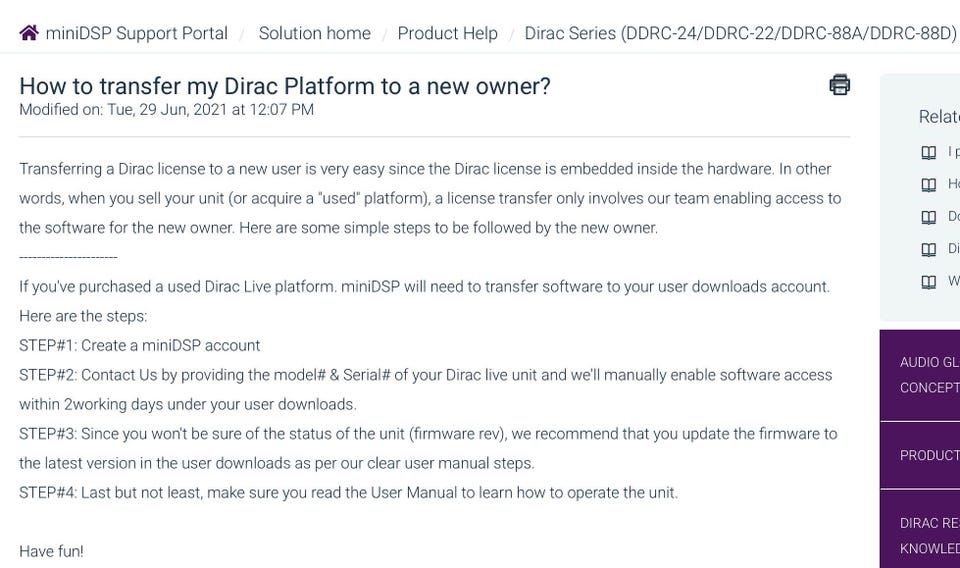Open the third related article book icon
The height and width of the screenshot is (568, 960).
pyautogui.click(x=929, y=217)
